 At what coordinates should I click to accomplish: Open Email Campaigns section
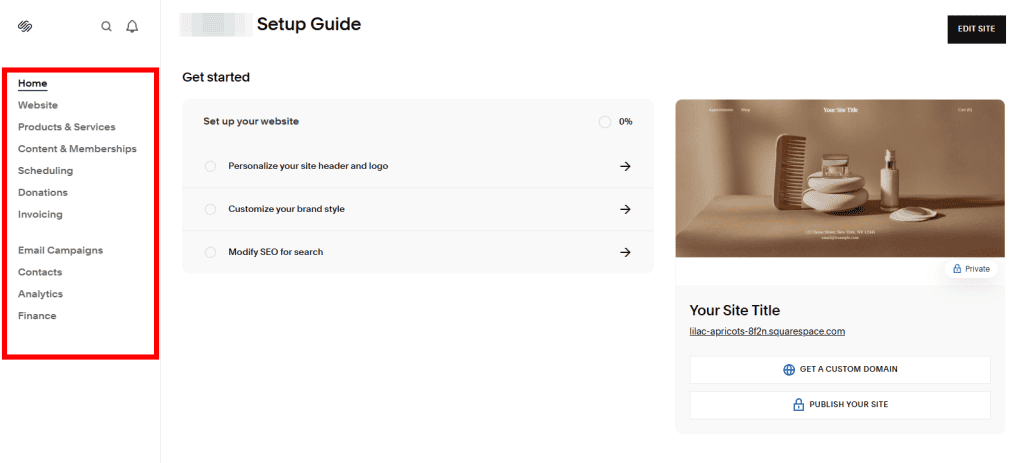[x=60, y=250]
